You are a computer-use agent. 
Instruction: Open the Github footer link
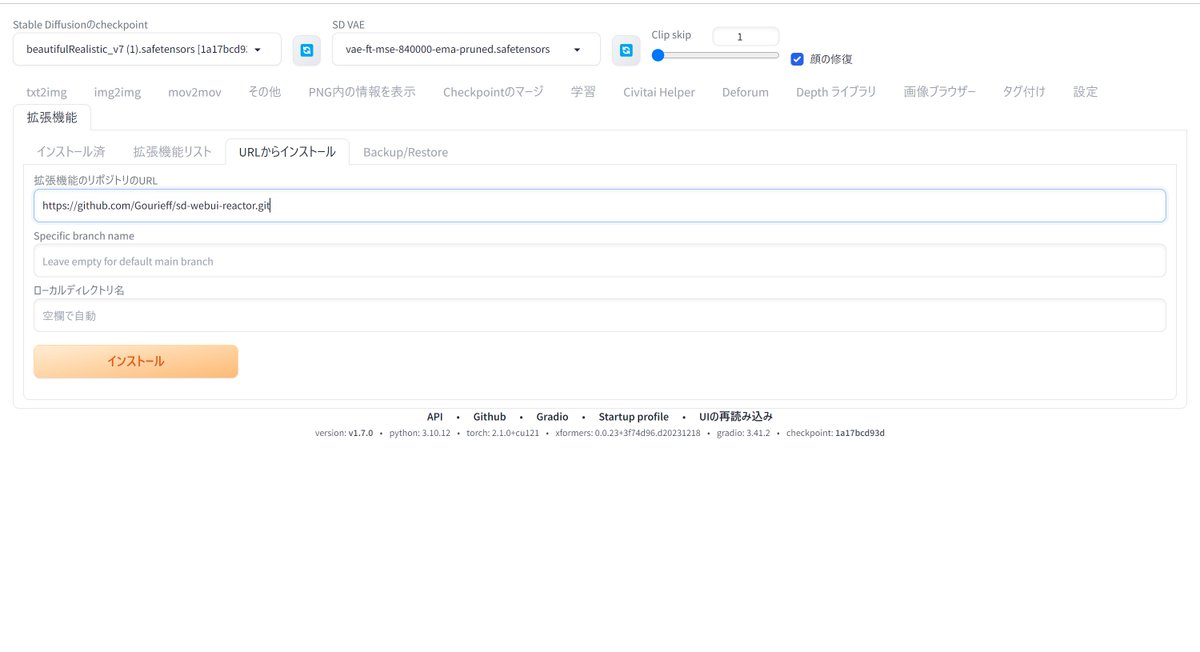[x=490, y=417]
